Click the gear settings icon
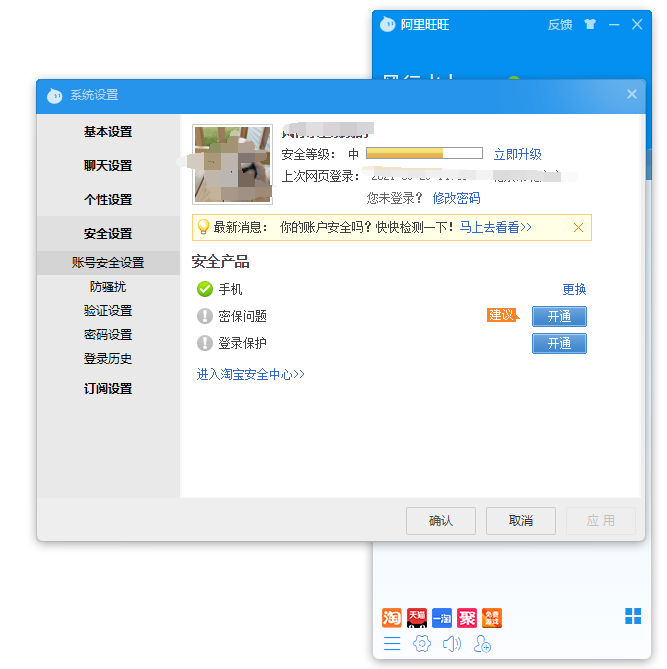The width and height of the screenshot is (667, 669). (422, 644)
